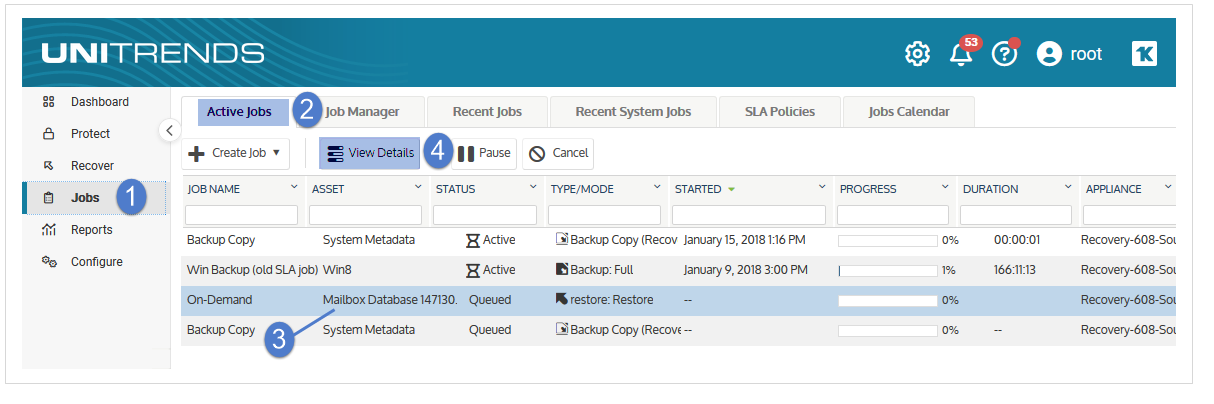Screen dimensions: 1214x404
Task: Cancel the selected job
Action: tap(558, 153)
